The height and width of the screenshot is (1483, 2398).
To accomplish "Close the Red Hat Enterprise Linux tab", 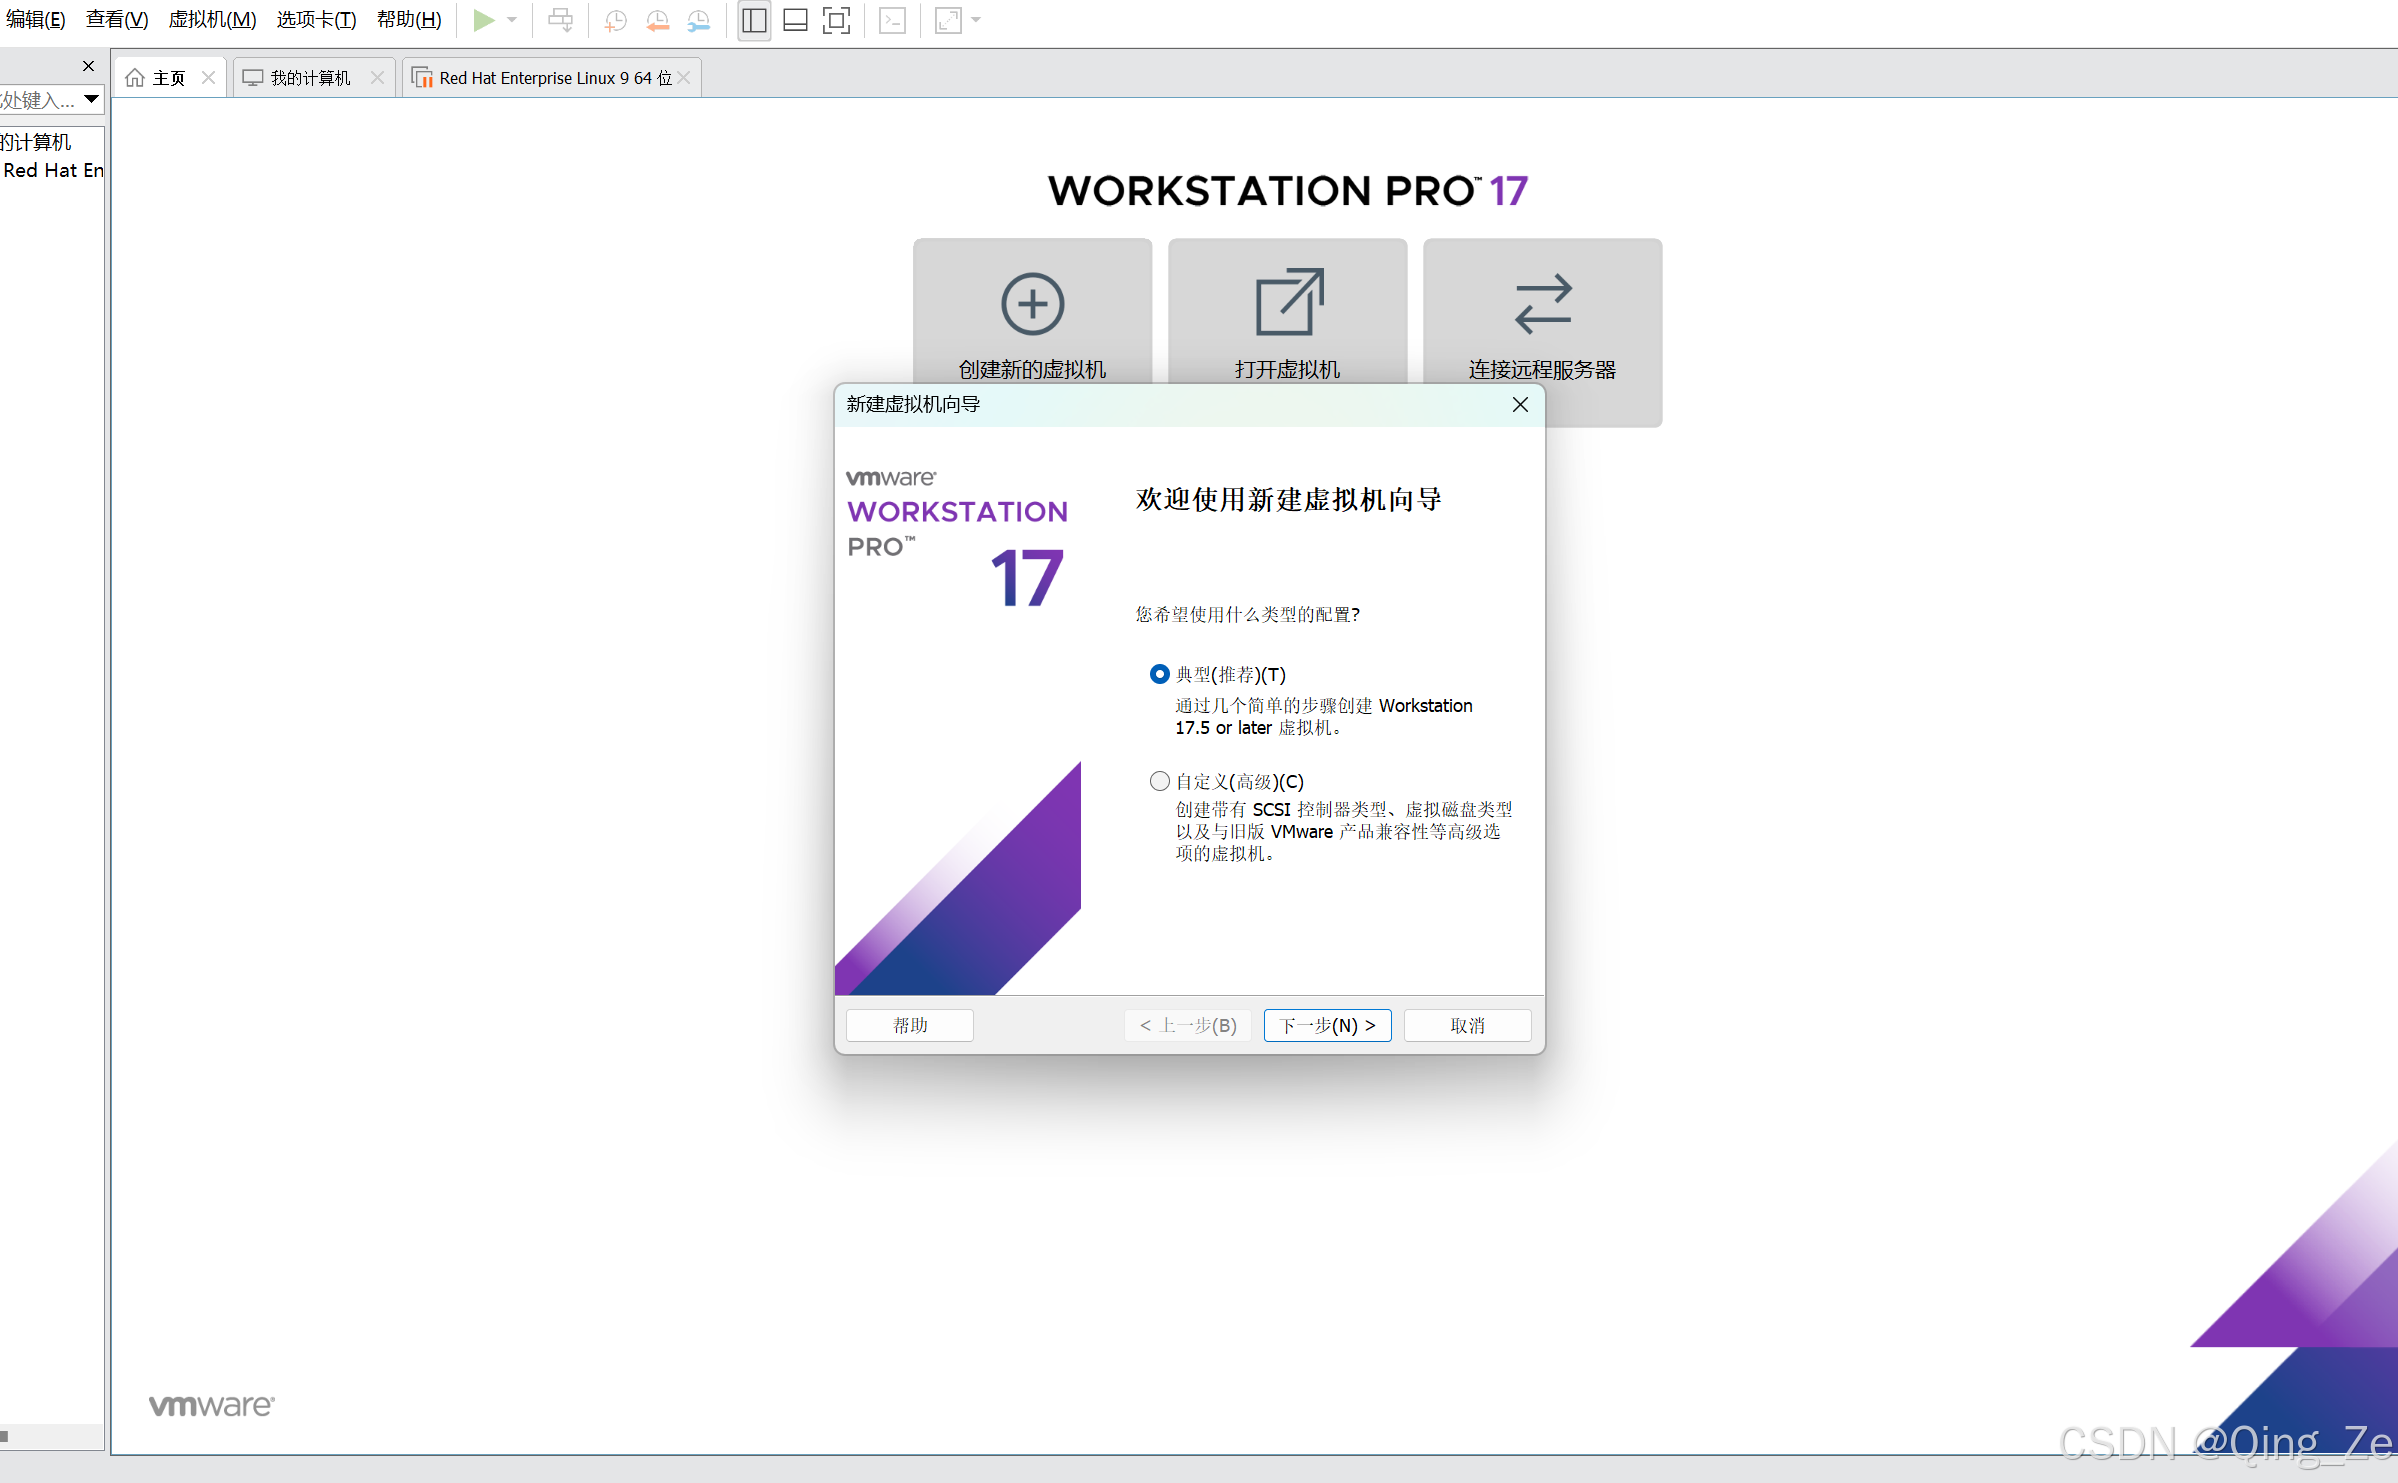I will coord(684,77).
